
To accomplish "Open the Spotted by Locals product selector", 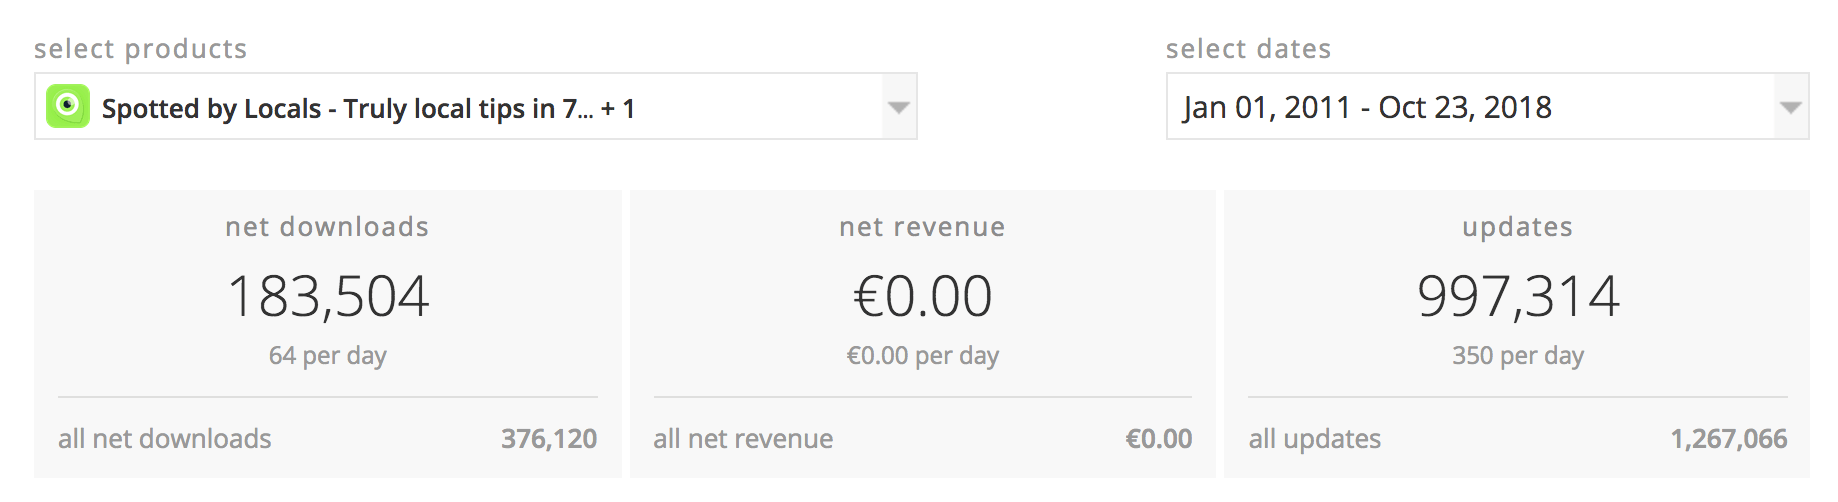I will coord(476,106).
